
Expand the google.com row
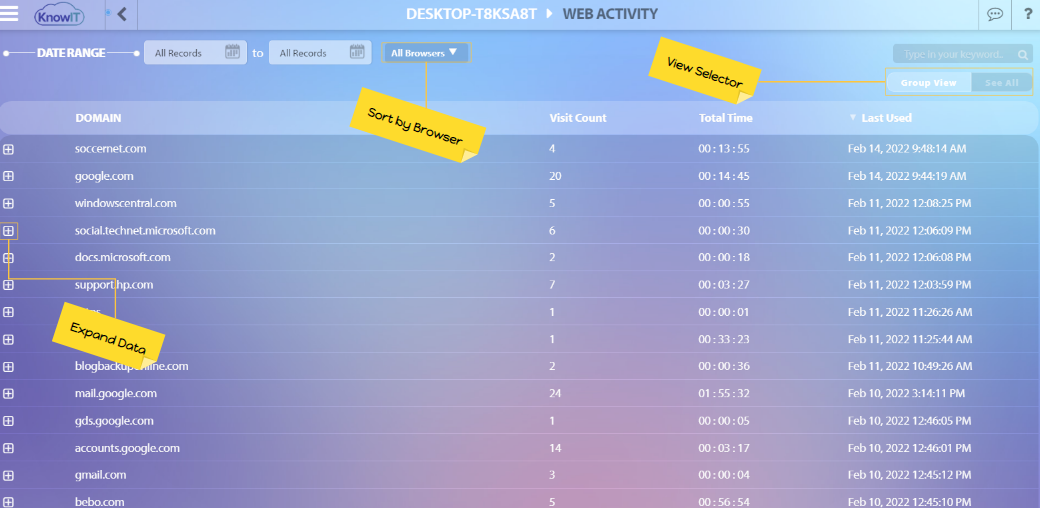(8, 176)
